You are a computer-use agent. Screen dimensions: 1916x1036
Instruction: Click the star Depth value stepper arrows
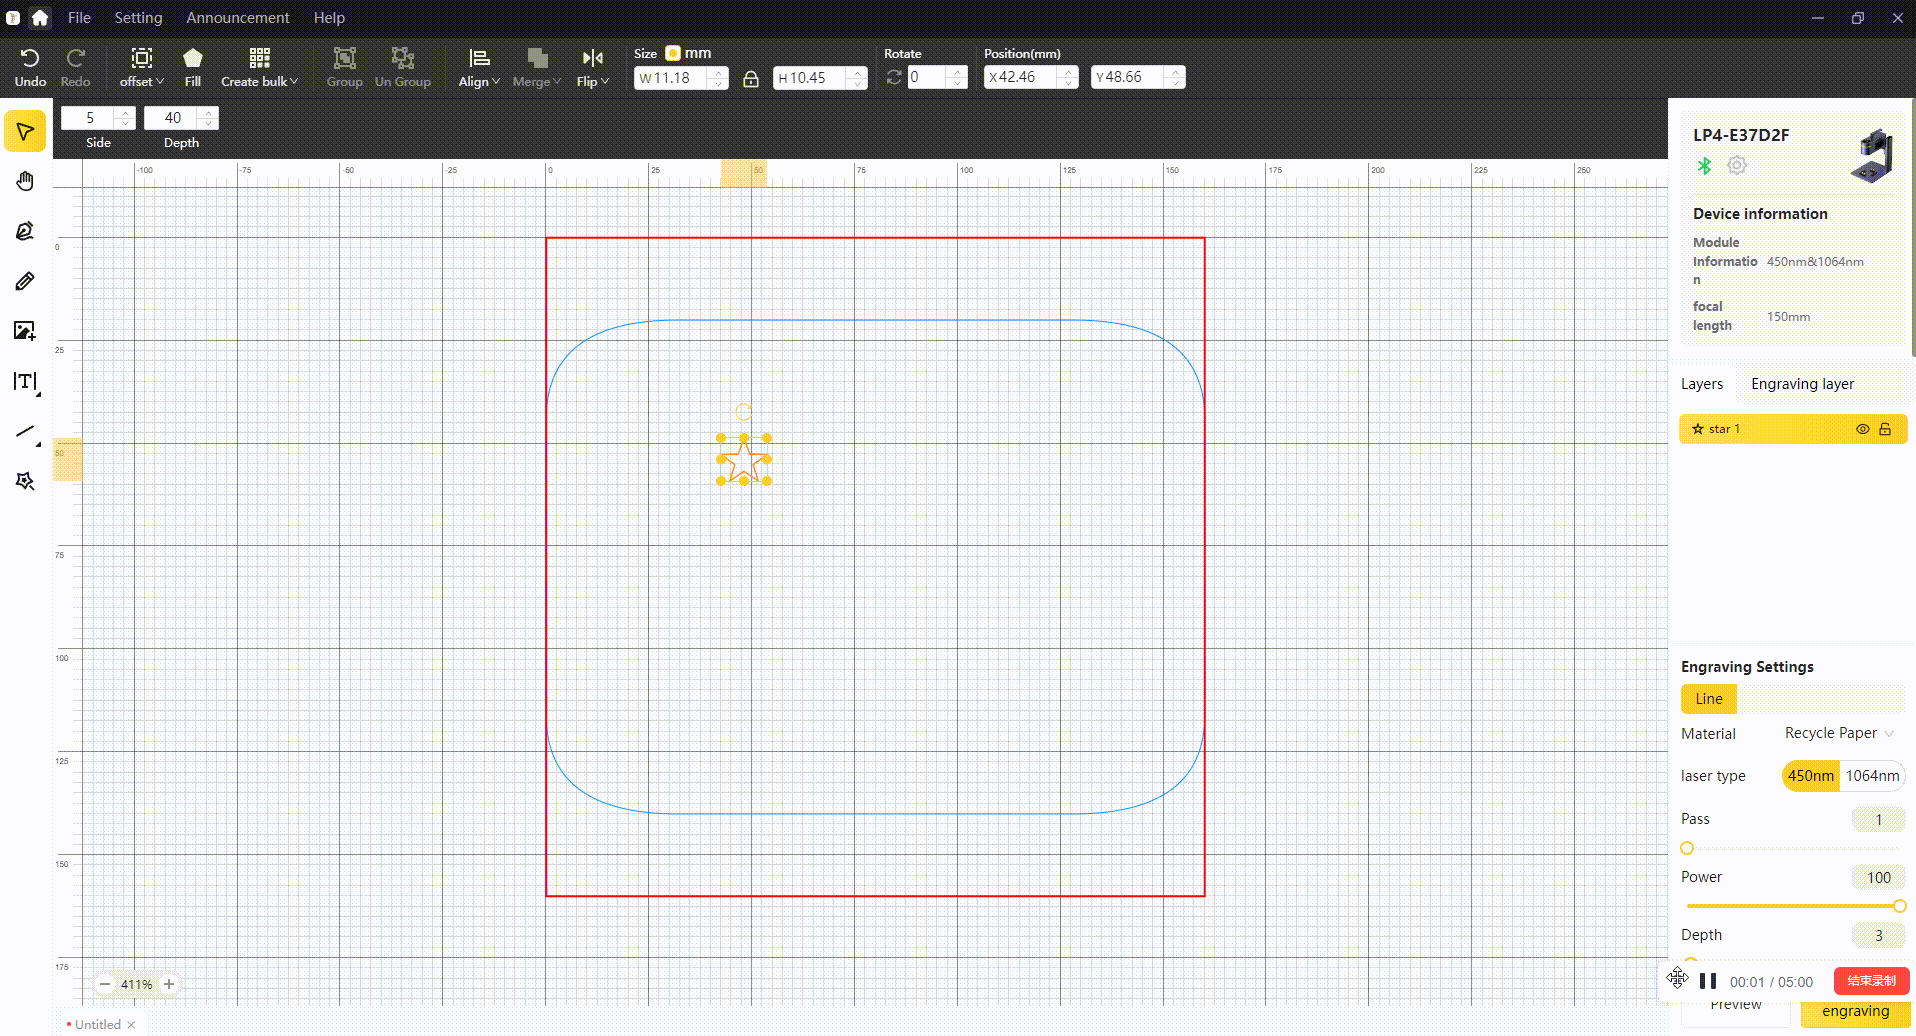(208, 118)
